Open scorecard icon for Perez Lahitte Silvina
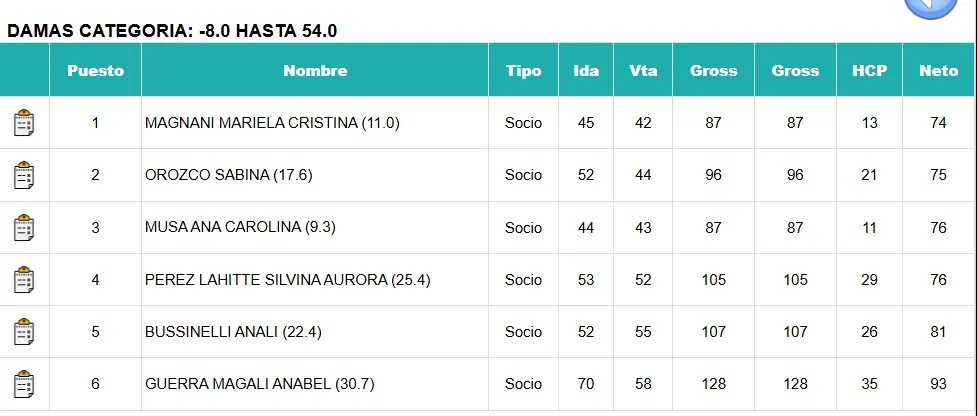This screenshot has width=977, height=416. point(24,280)
